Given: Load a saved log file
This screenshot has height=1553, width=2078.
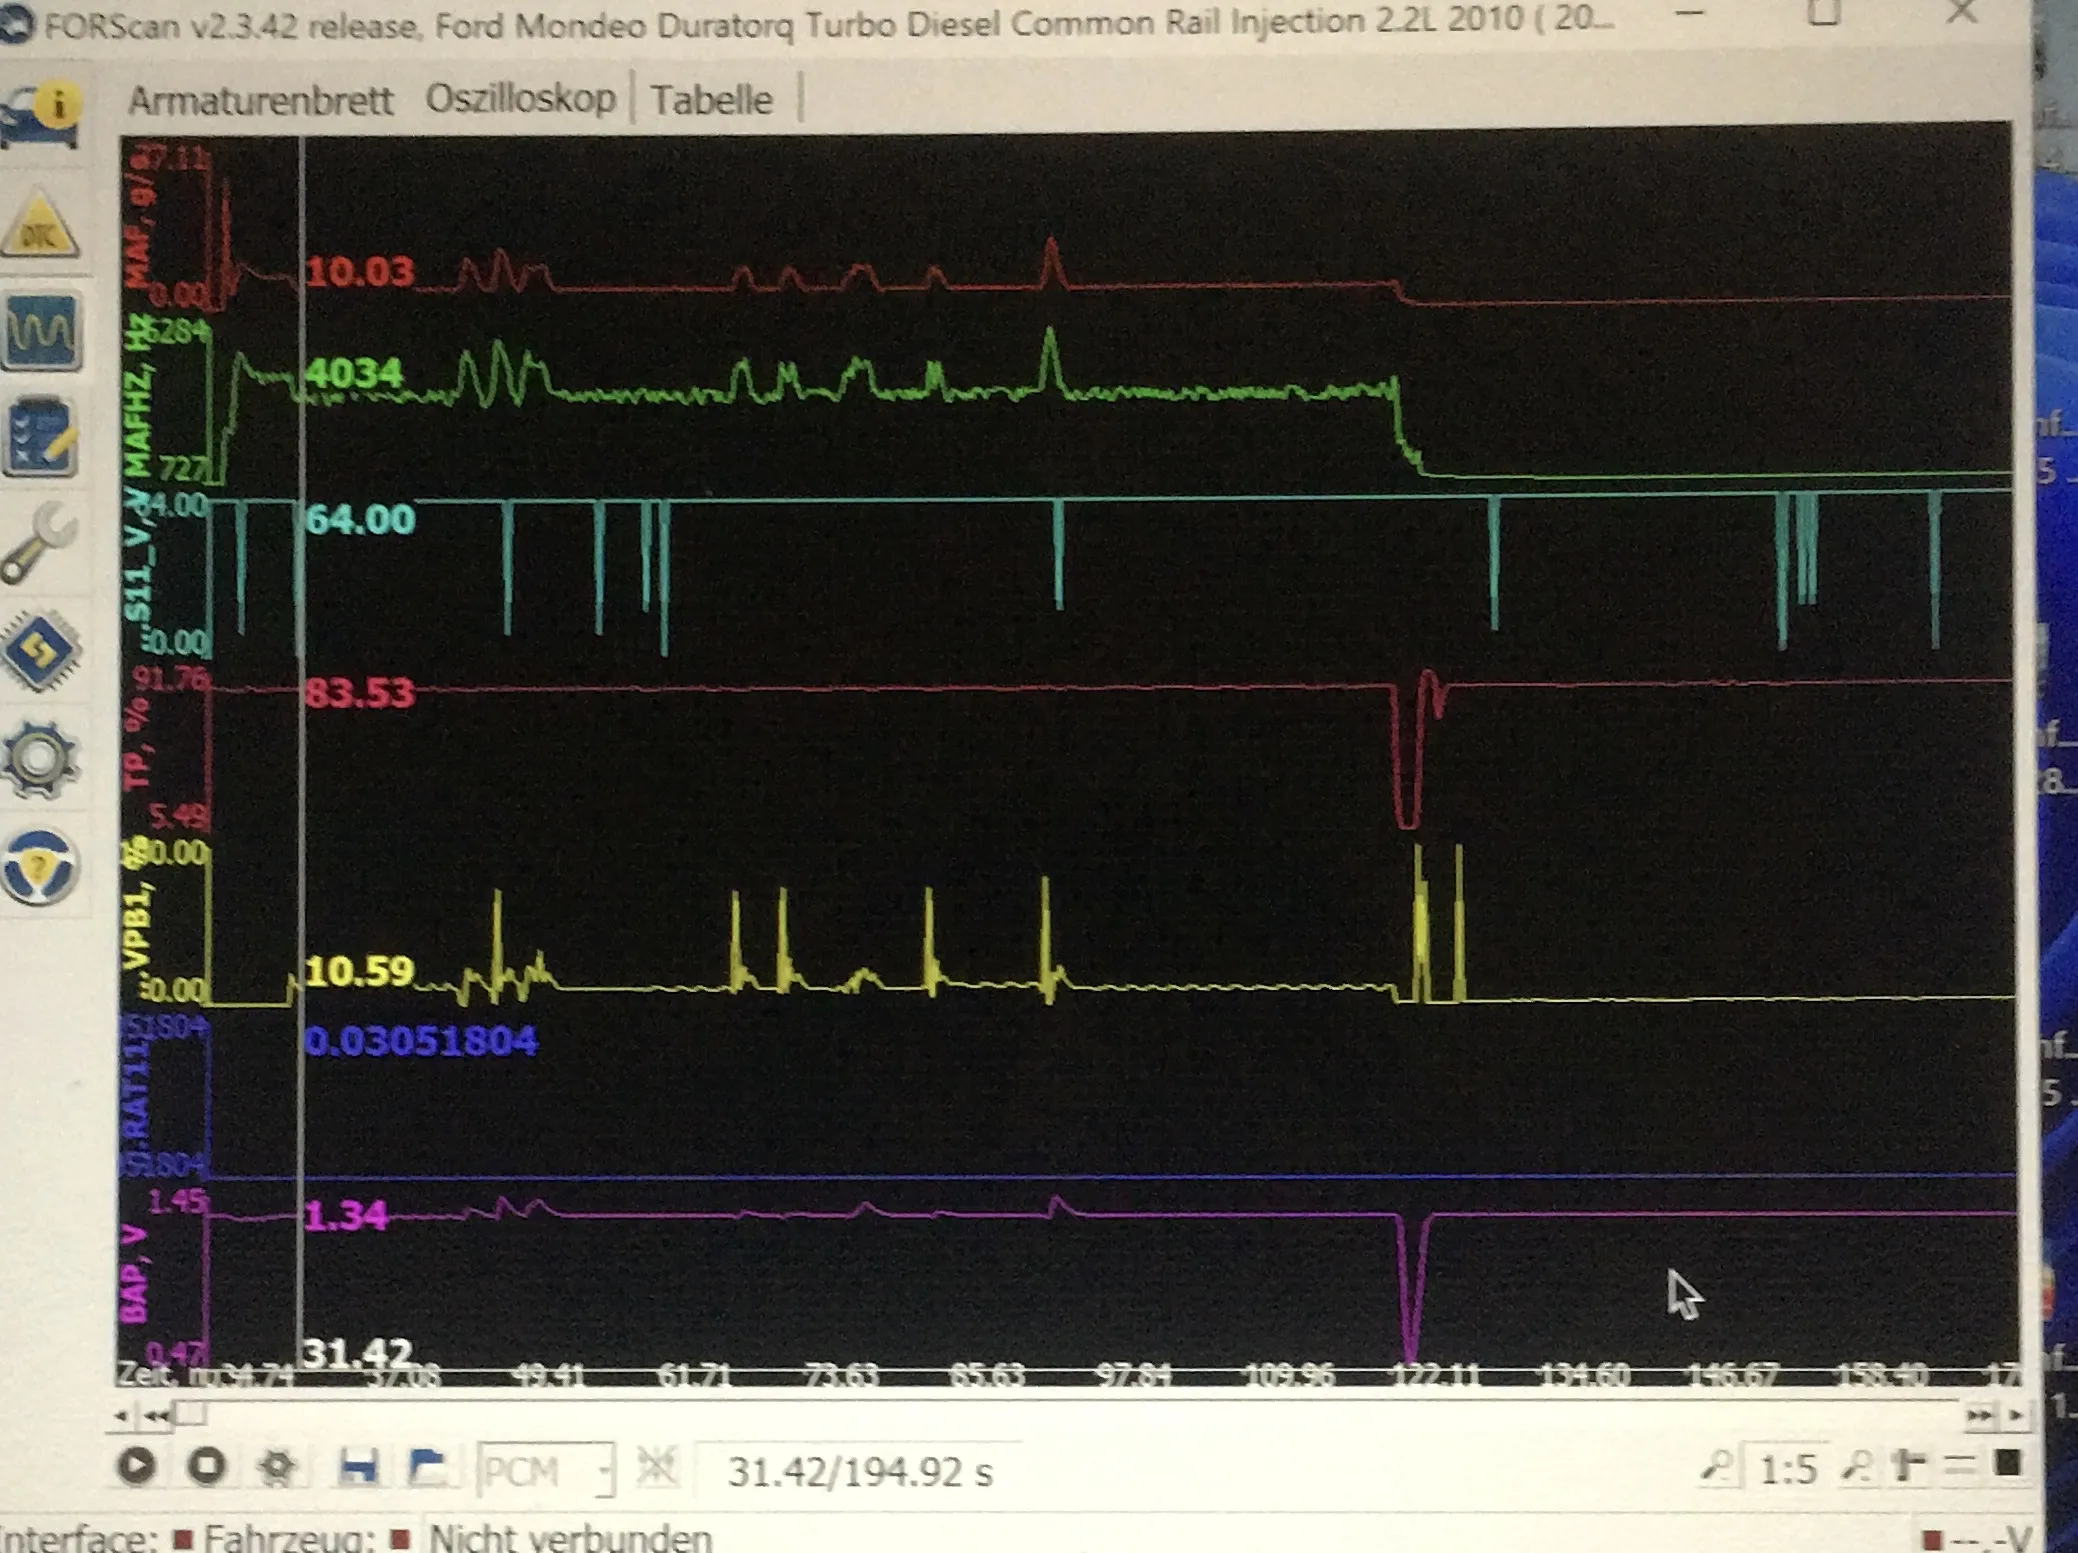Looking at the screenshot, I should pyautogui.click(x=428, y=1467).
